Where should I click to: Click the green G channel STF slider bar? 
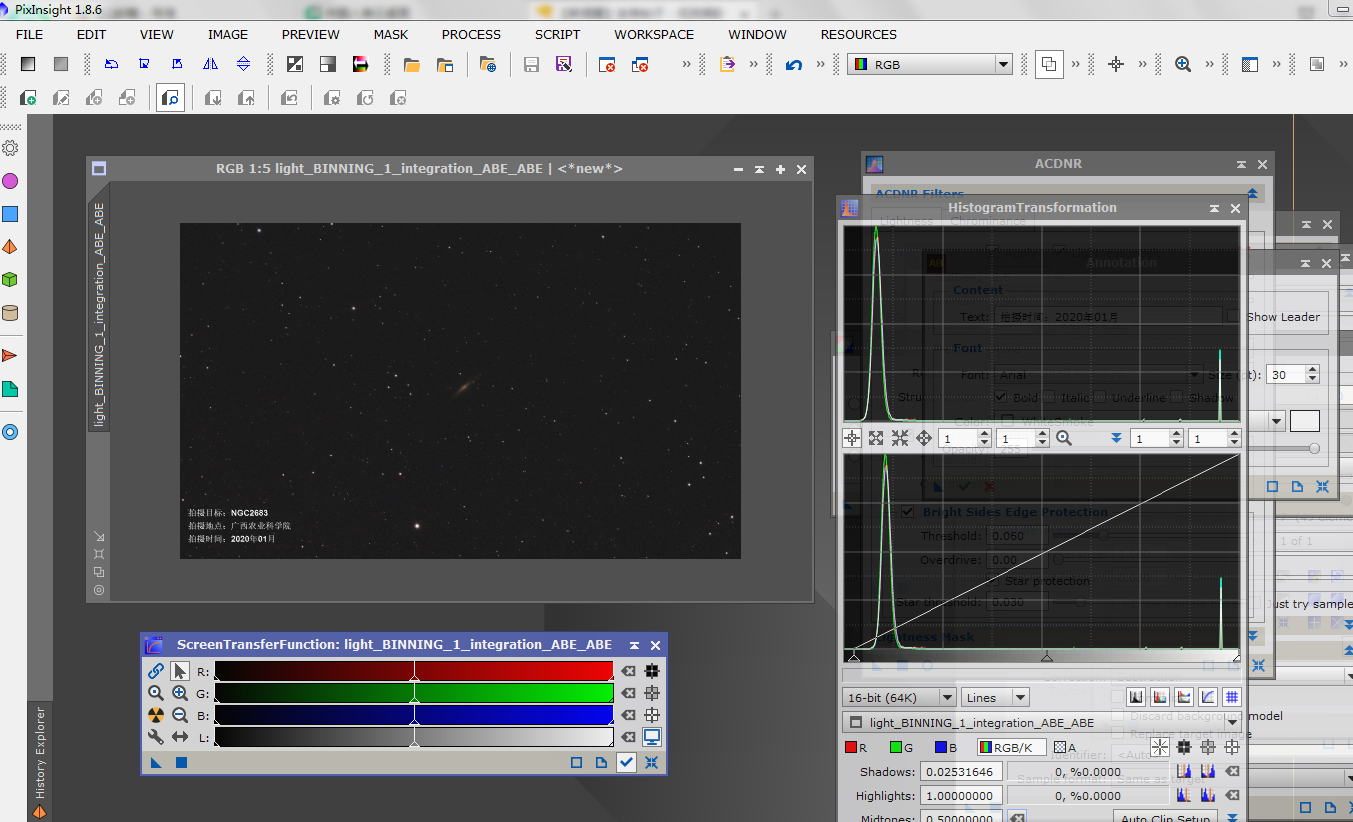(414, 693)
